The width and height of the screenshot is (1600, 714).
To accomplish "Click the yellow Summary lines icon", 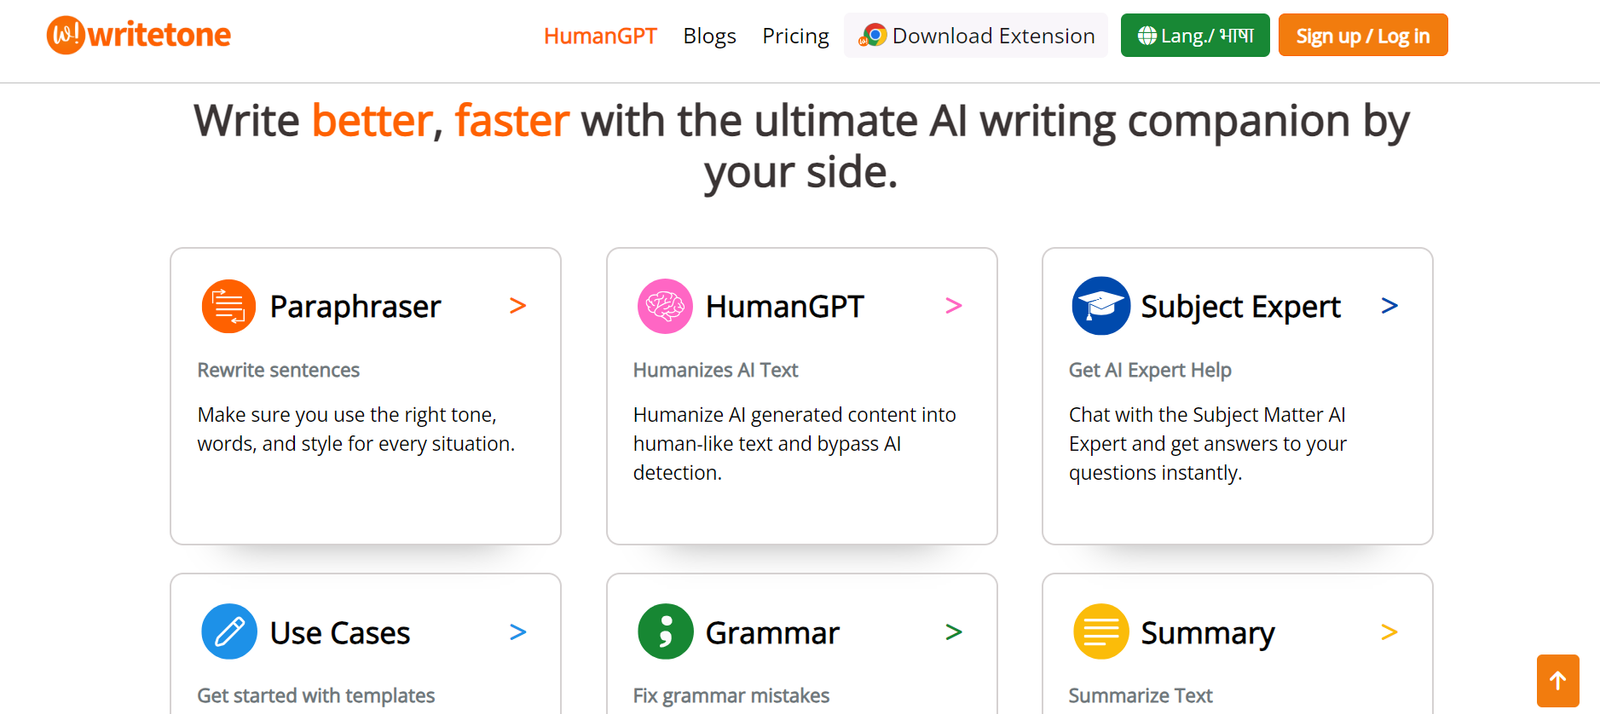I will click(x=1100, y=632).
